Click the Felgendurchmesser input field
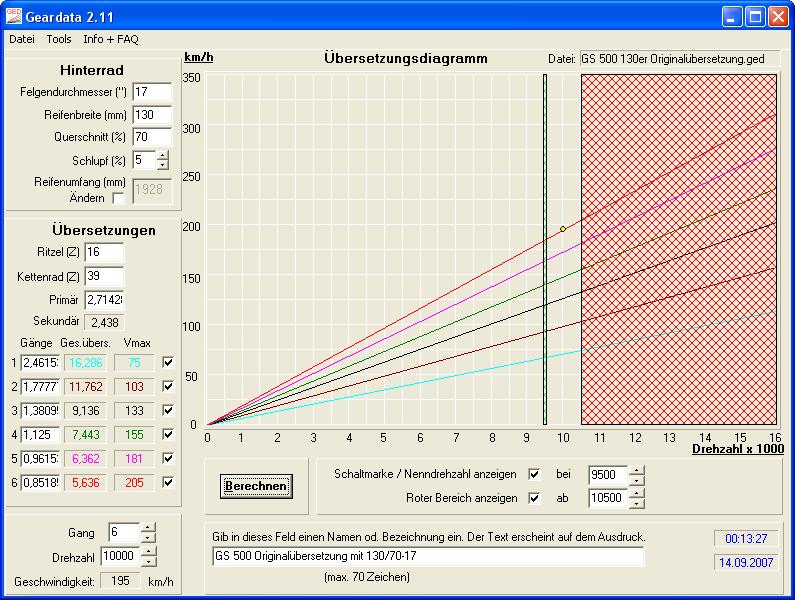Screen dimensions: 795x600 pyautogui.click(x=152, y=92)
